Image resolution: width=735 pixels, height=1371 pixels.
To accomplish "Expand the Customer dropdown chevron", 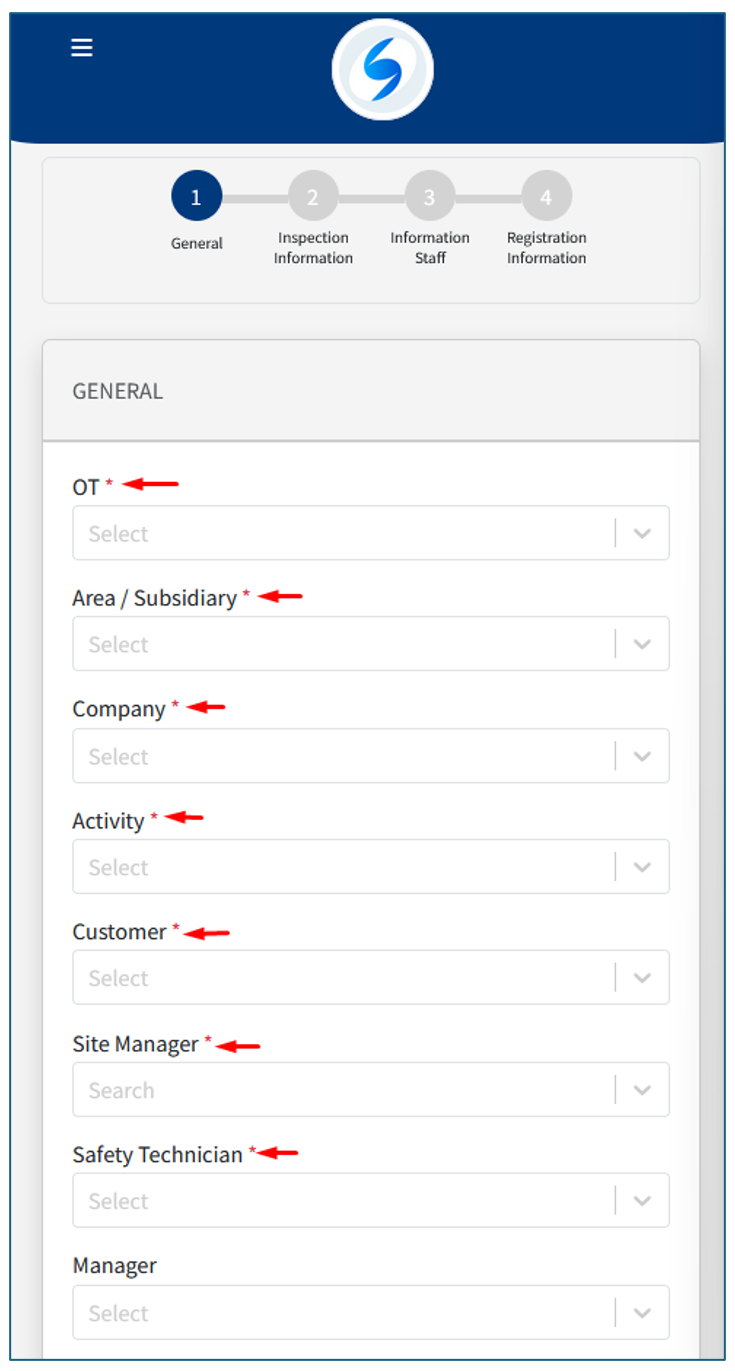I will (x=642, y=978).
